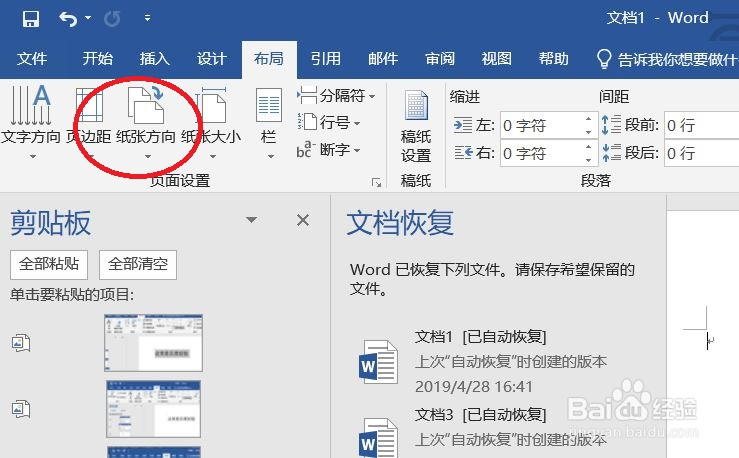
Task: Click the first clipboard item picture icon
Action: click(x=21, y=343)
